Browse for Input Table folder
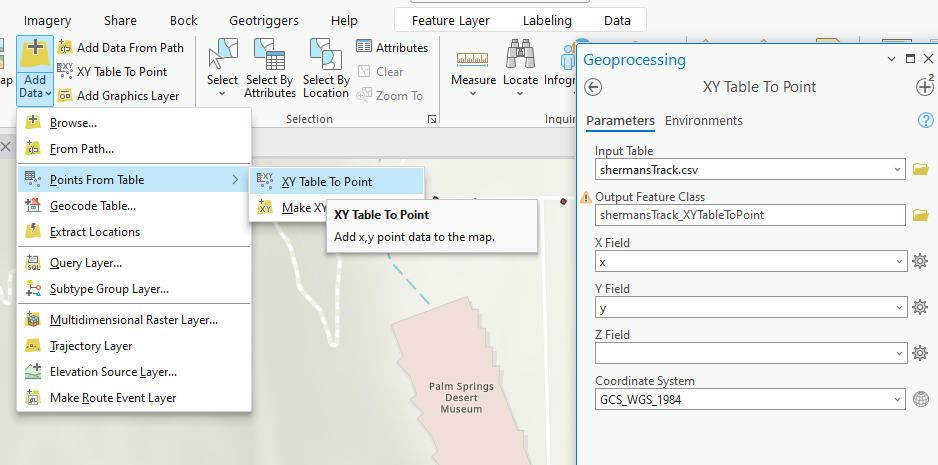938x465 pixels. tap(921, 169)
